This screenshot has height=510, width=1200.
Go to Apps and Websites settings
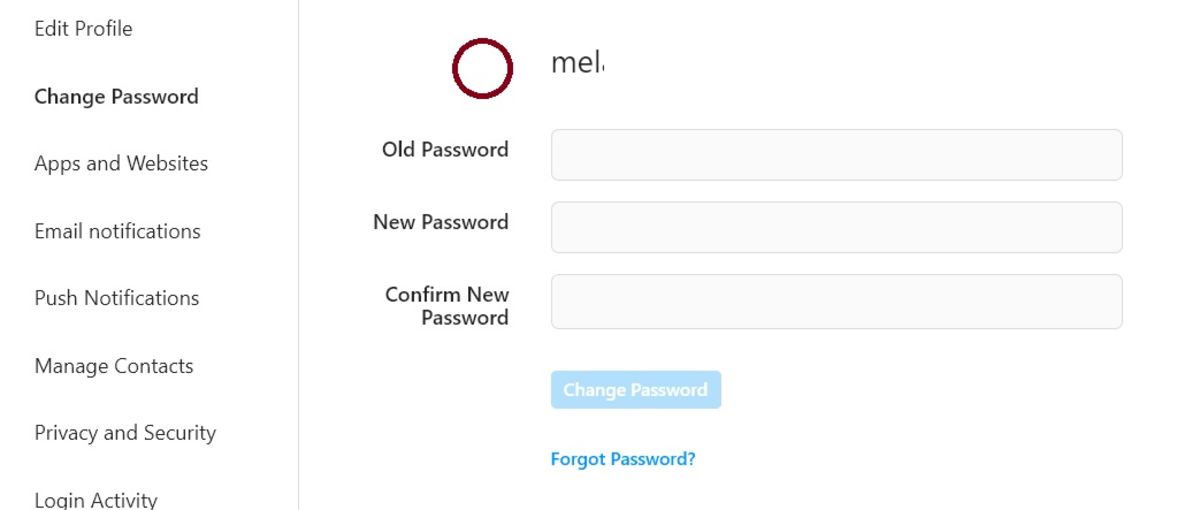pyautogui.click(x=121, y=164)
